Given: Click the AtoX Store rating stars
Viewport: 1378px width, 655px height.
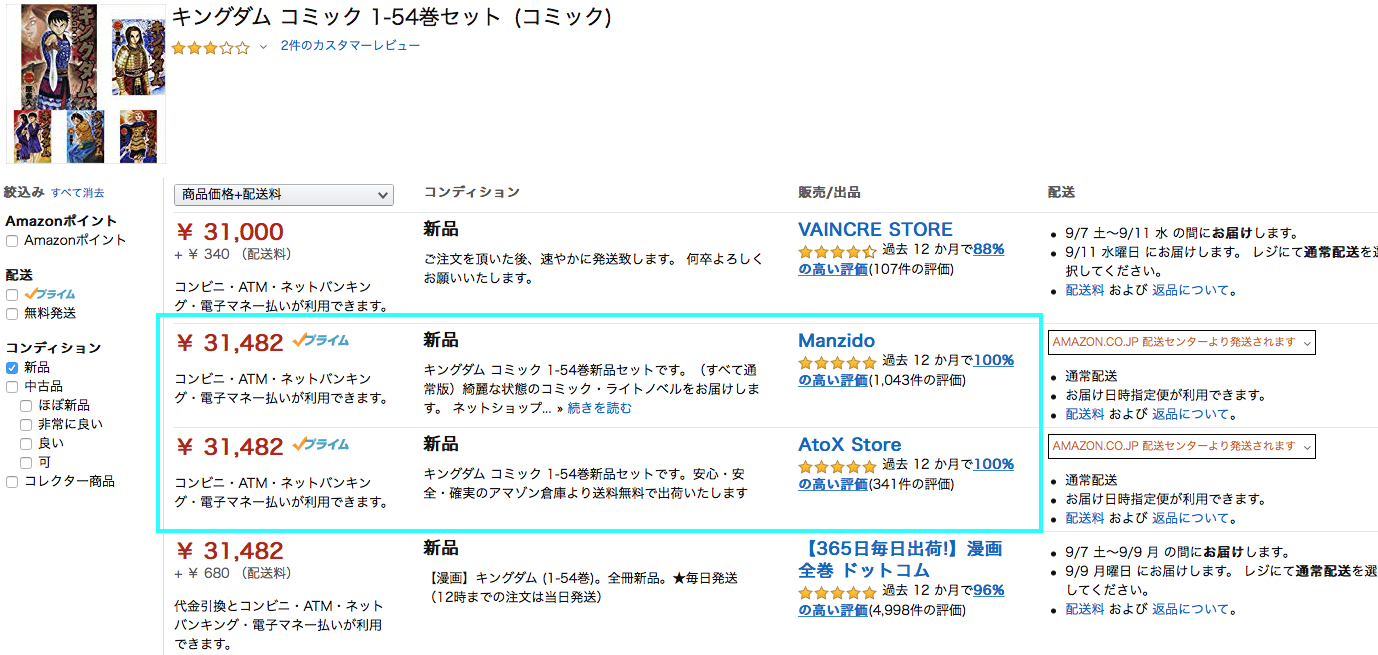Looking at the screenshot, I should click(x=837, y=465).
